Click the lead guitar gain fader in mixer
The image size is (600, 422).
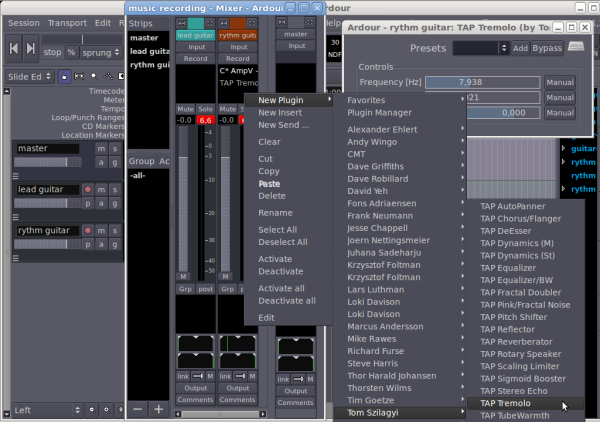pyautogui.click(x=183, y=199)
